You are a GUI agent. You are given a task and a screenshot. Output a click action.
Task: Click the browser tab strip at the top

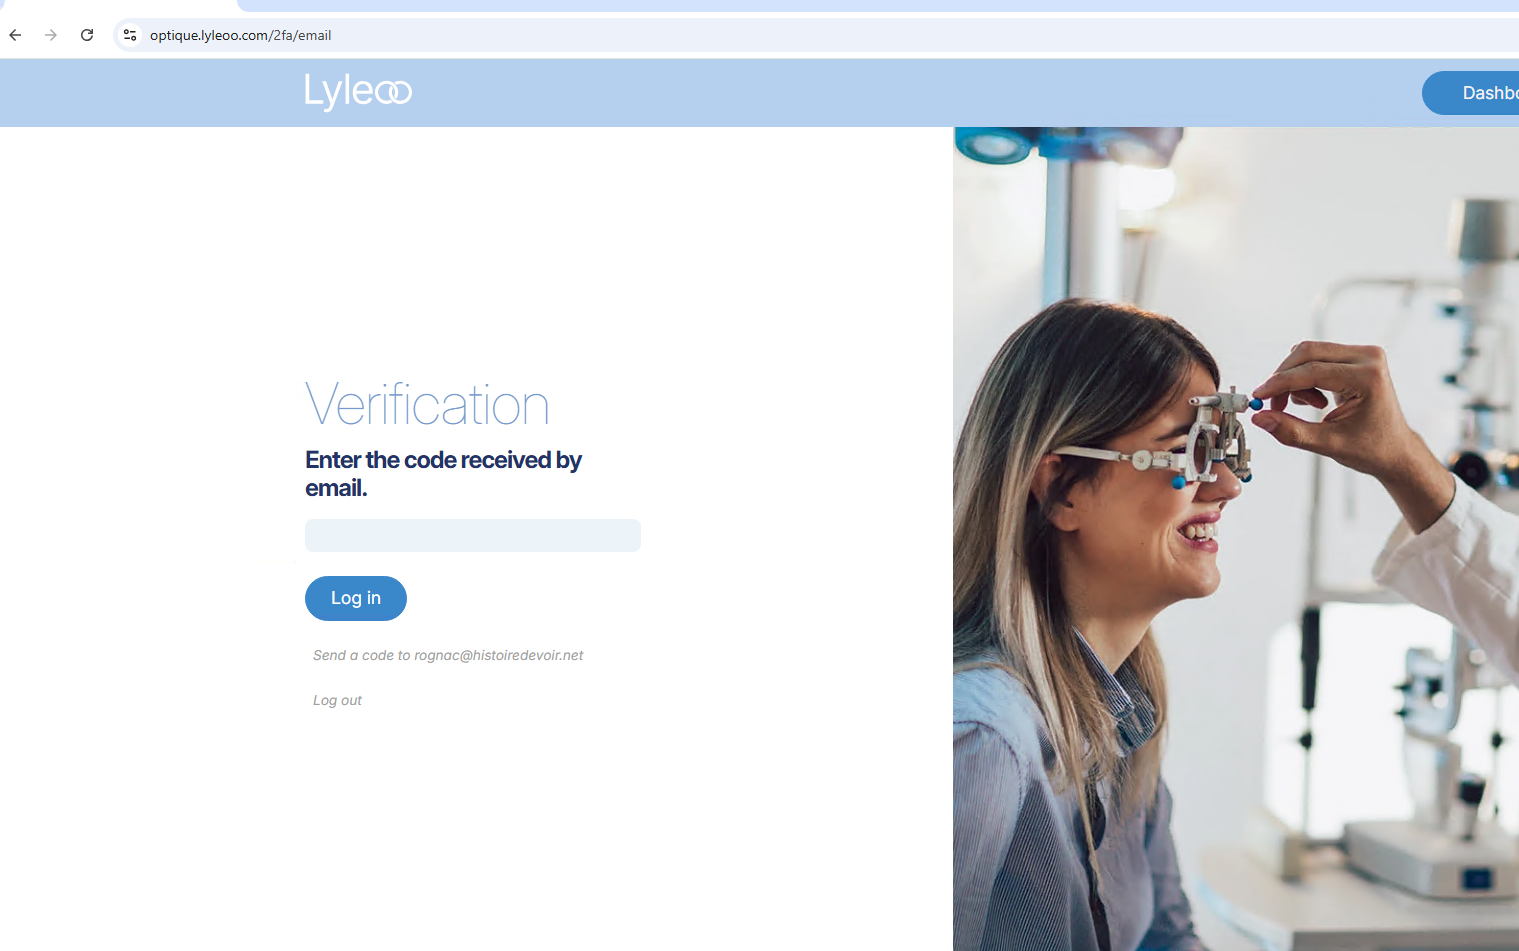878,6
